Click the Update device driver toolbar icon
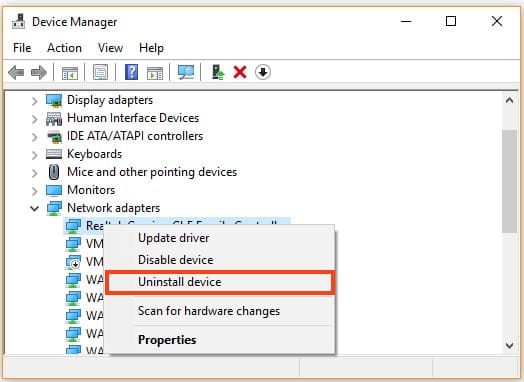Viewport: 524px width, 382px height. 218,72
